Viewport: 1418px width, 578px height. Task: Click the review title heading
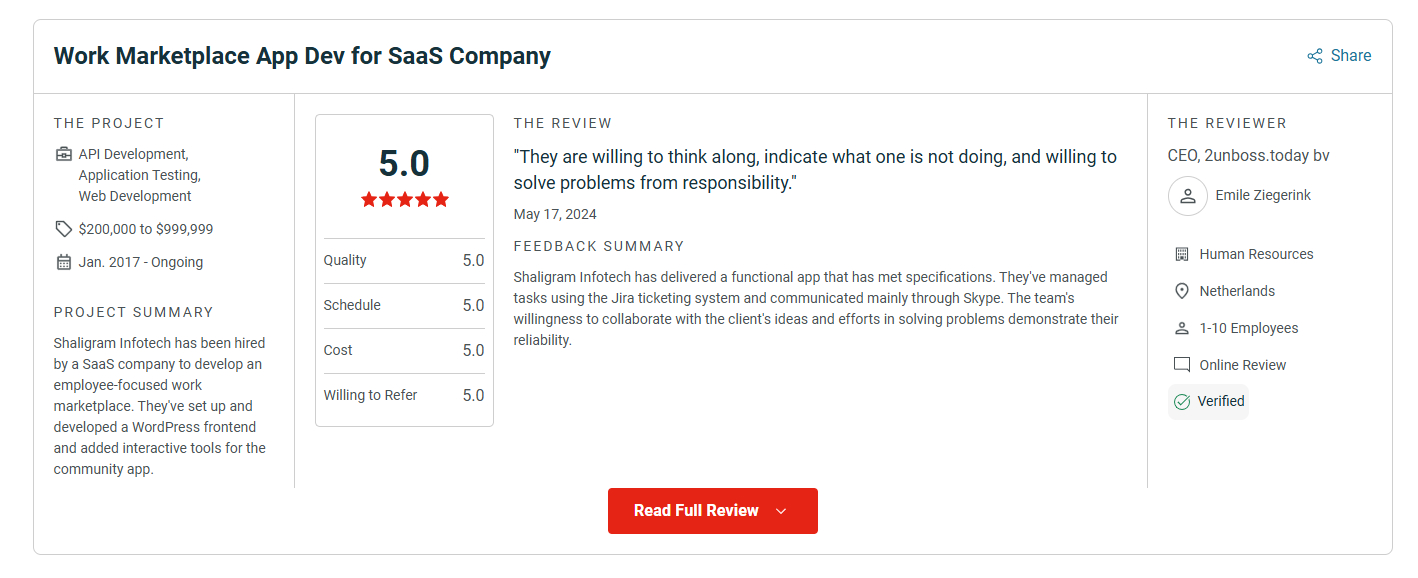[302, 56]
